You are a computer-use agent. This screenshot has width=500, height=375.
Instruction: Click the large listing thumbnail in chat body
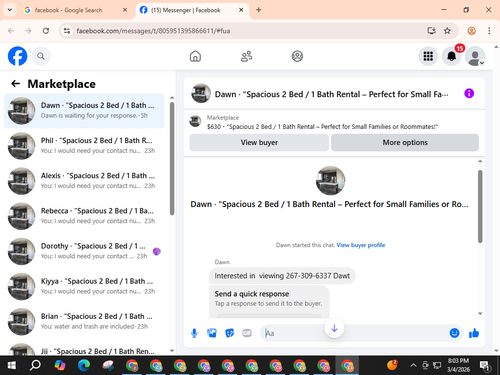point(330,181)
